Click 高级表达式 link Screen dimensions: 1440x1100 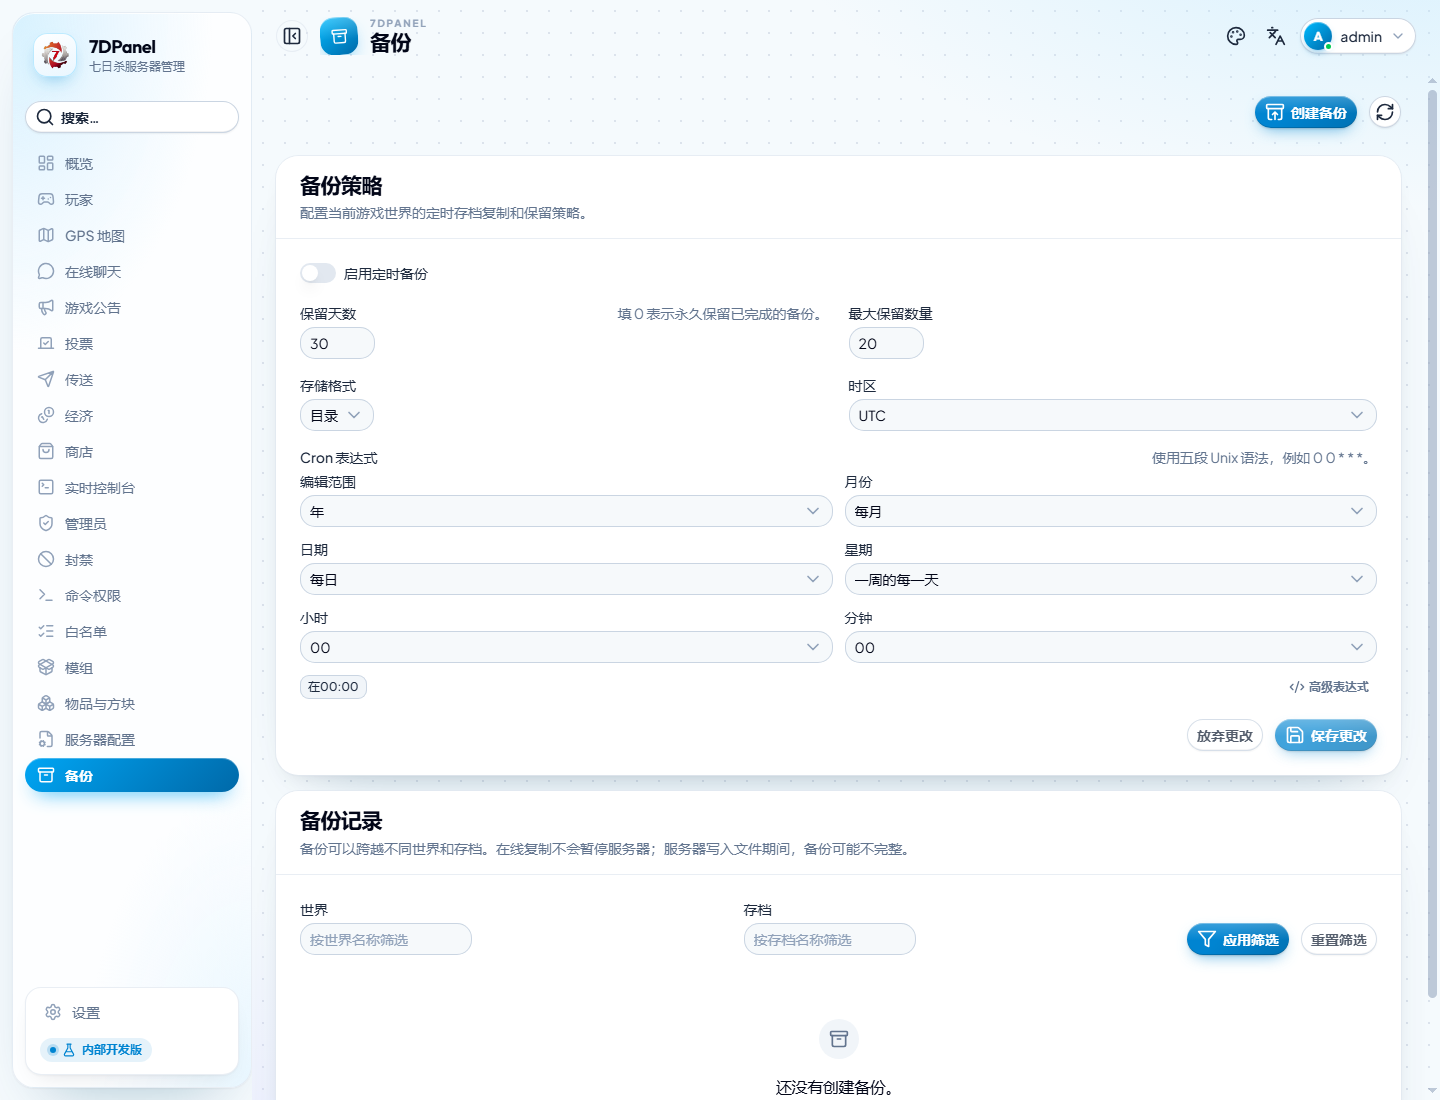tap(1329, 687)
